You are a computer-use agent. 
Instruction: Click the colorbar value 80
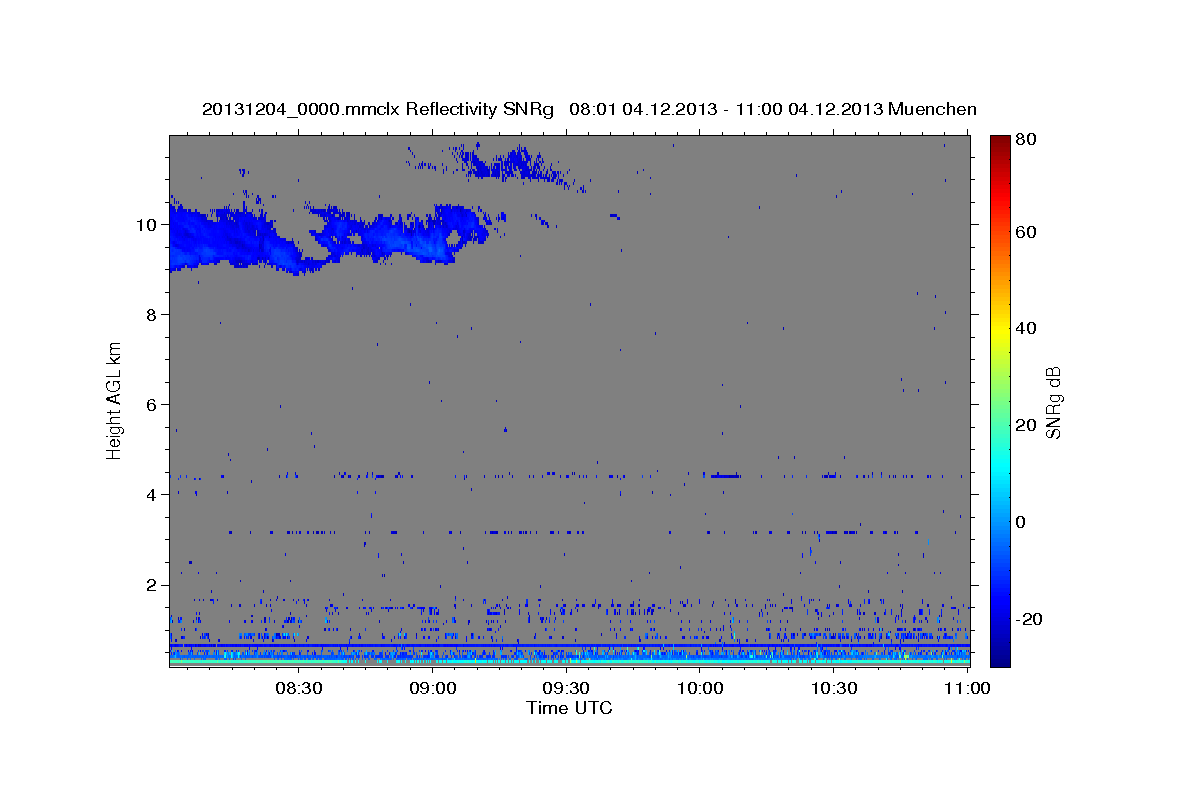tap(1025, 140)
